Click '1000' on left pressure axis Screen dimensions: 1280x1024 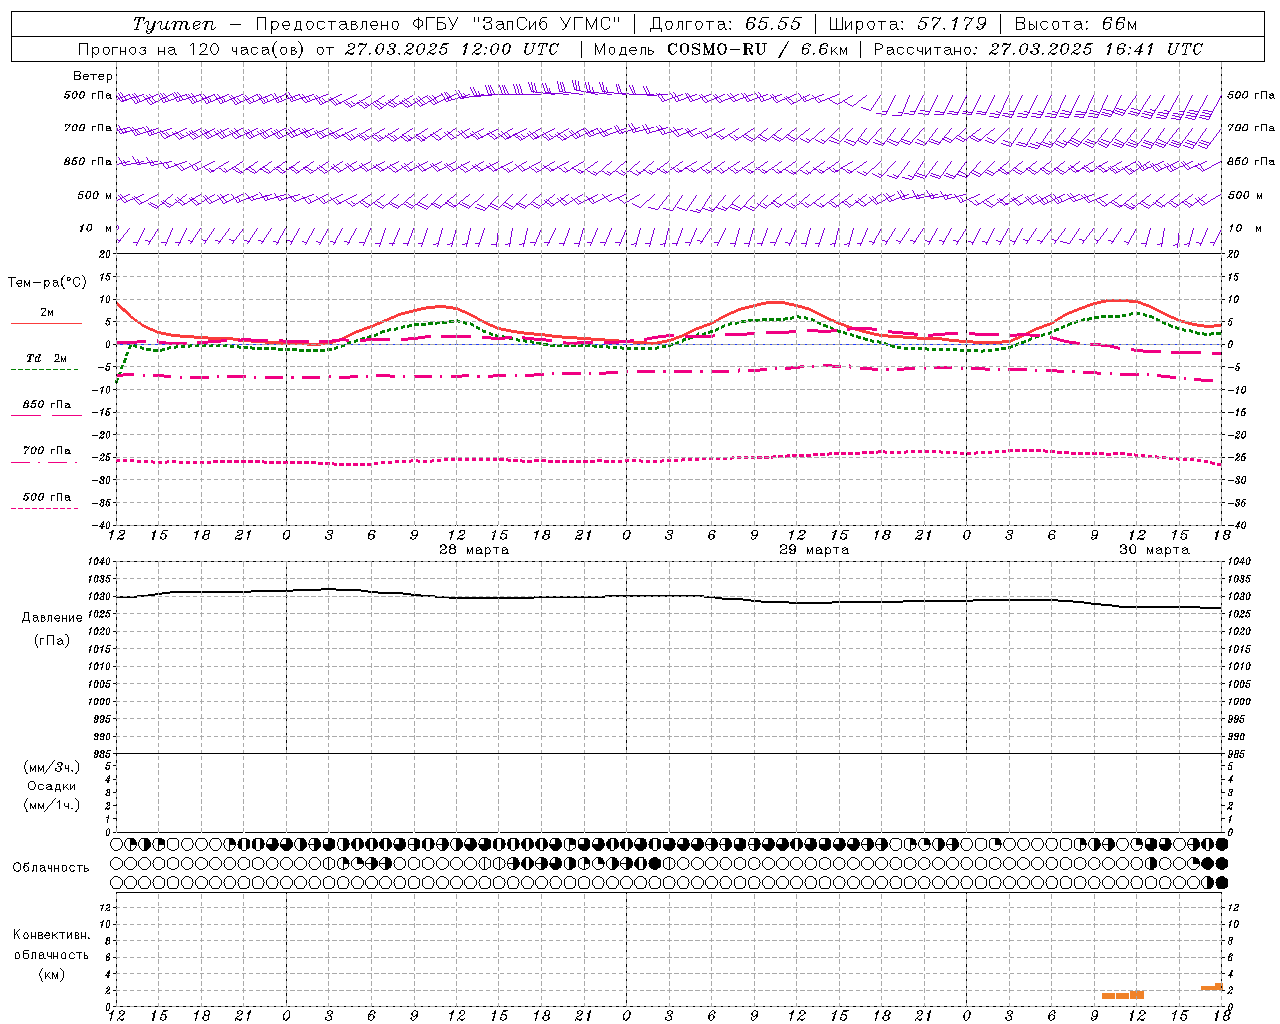tap(100, 702)
